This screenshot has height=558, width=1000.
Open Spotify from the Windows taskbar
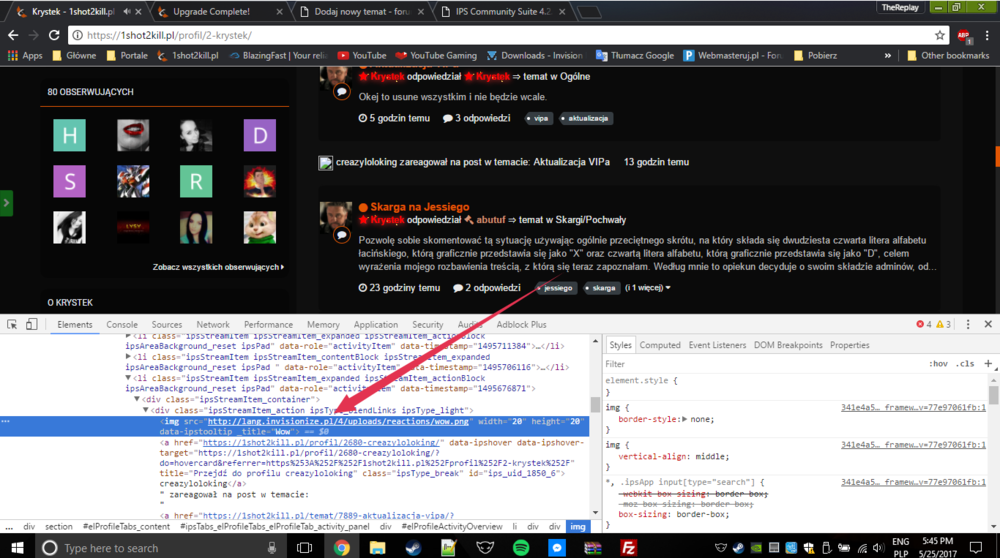point(520,547)
